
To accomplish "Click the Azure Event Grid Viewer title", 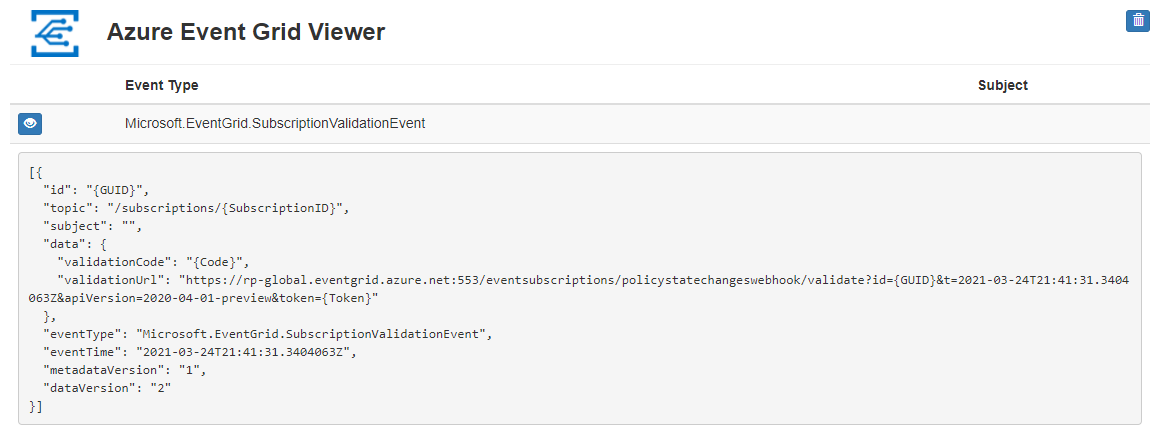I will 245,32.
